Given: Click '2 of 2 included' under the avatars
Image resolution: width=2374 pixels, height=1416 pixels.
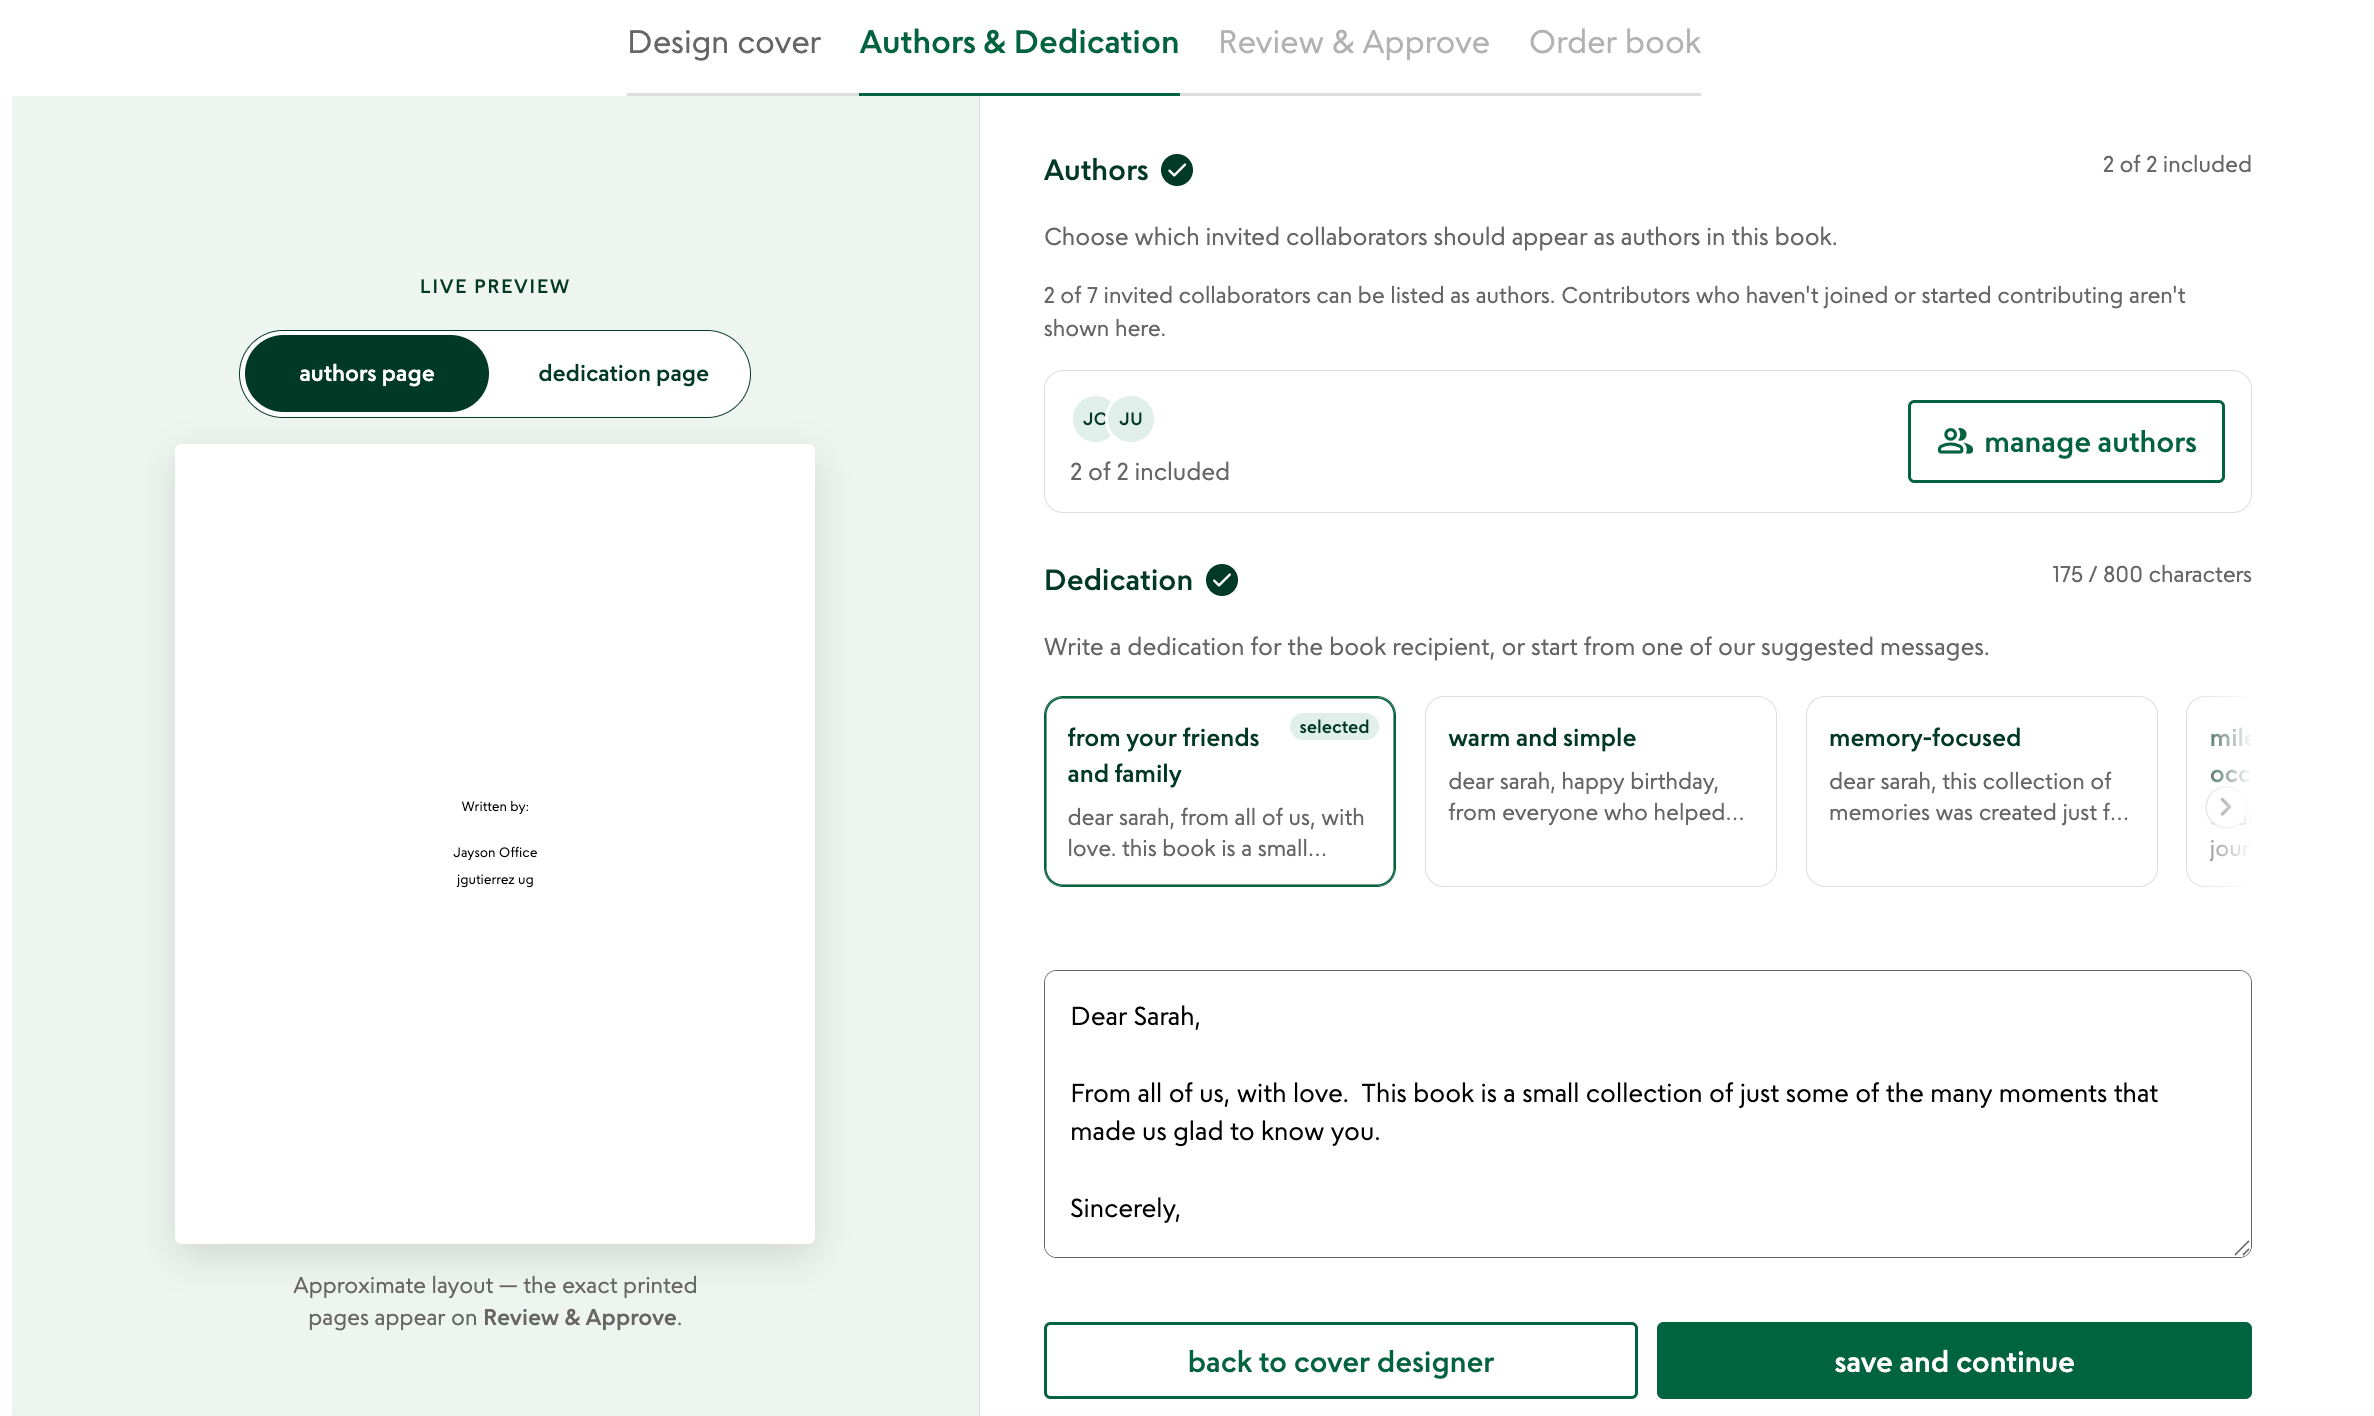Looking at the screenshot, I should click(1150, 472).
